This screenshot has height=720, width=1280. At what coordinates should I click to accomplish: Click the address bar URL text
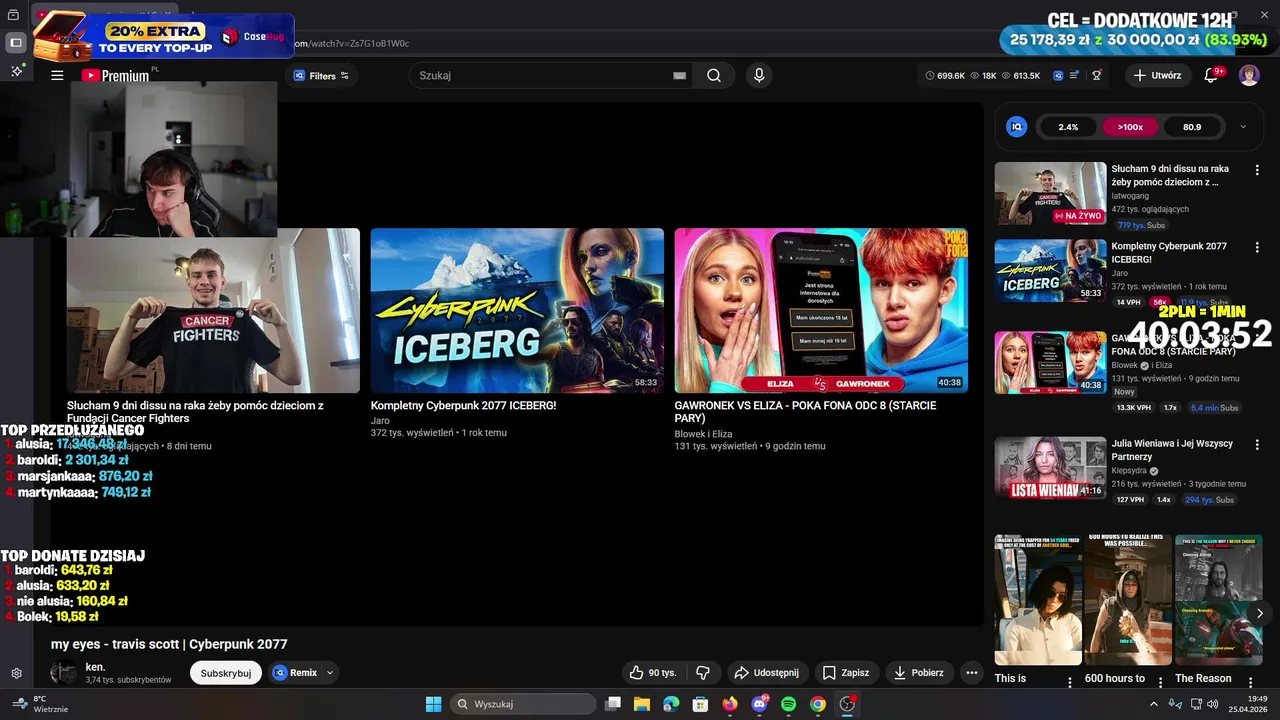pos(352,43)
